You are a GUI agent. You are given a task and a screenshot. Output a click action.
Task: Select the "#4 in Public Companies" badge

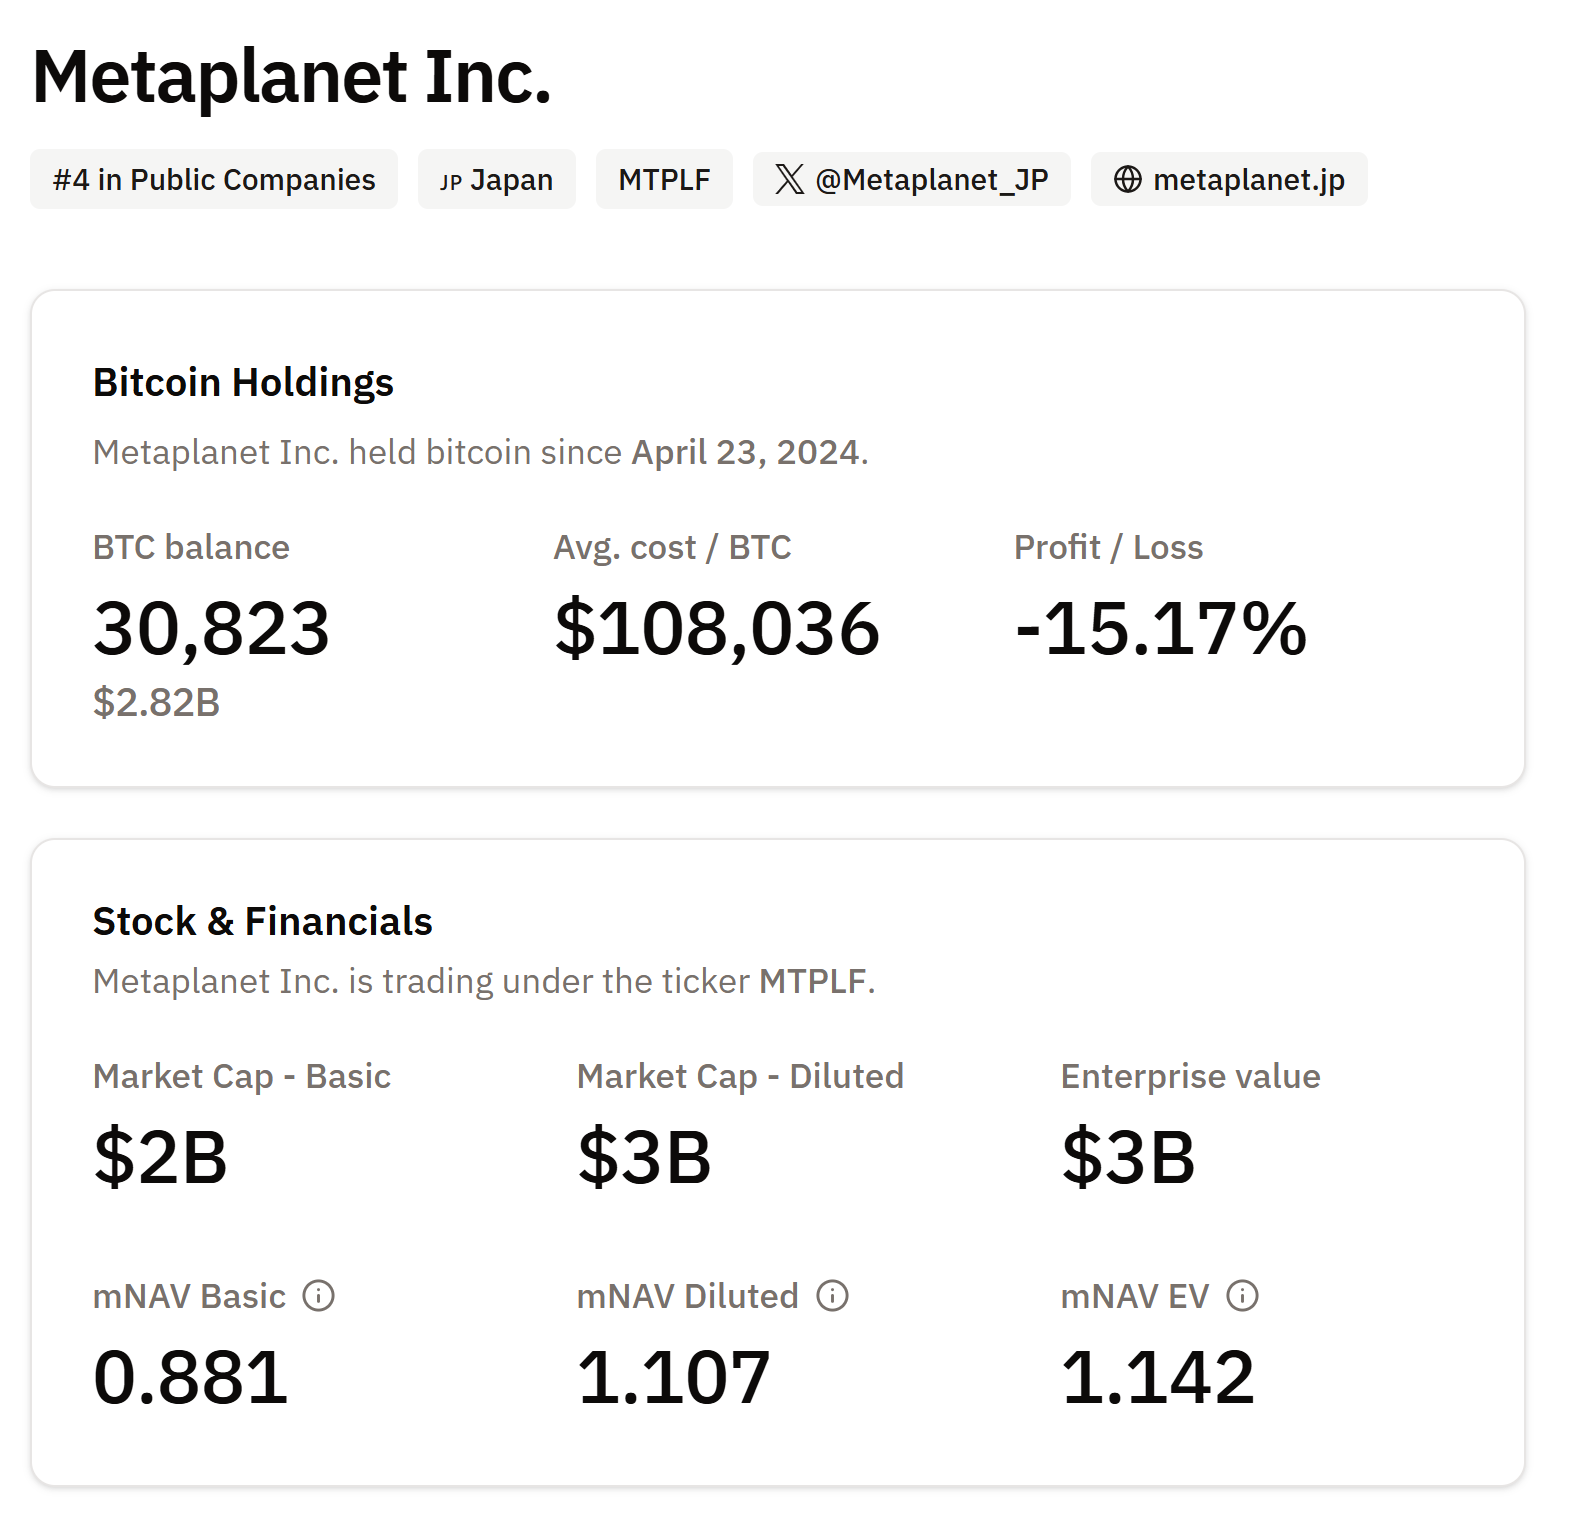coord(213,180)
